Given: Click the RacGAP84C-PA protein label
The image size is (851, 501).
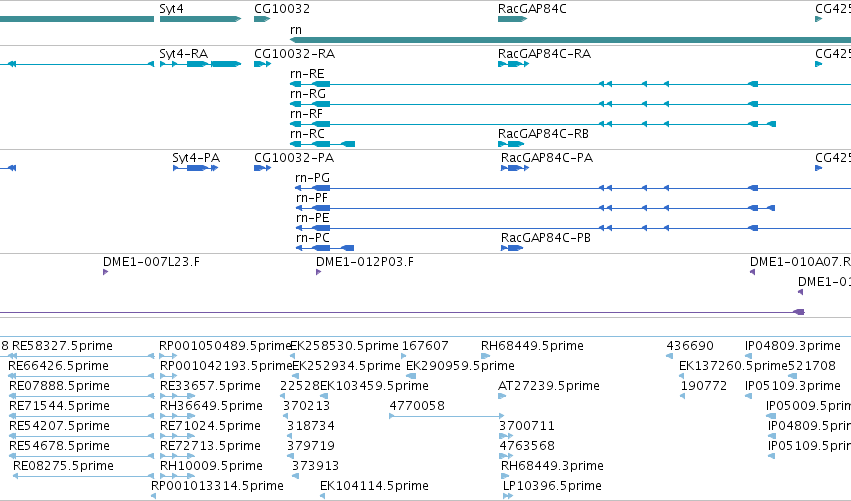Looking at the screenshot, I should [x=547, y=158].
